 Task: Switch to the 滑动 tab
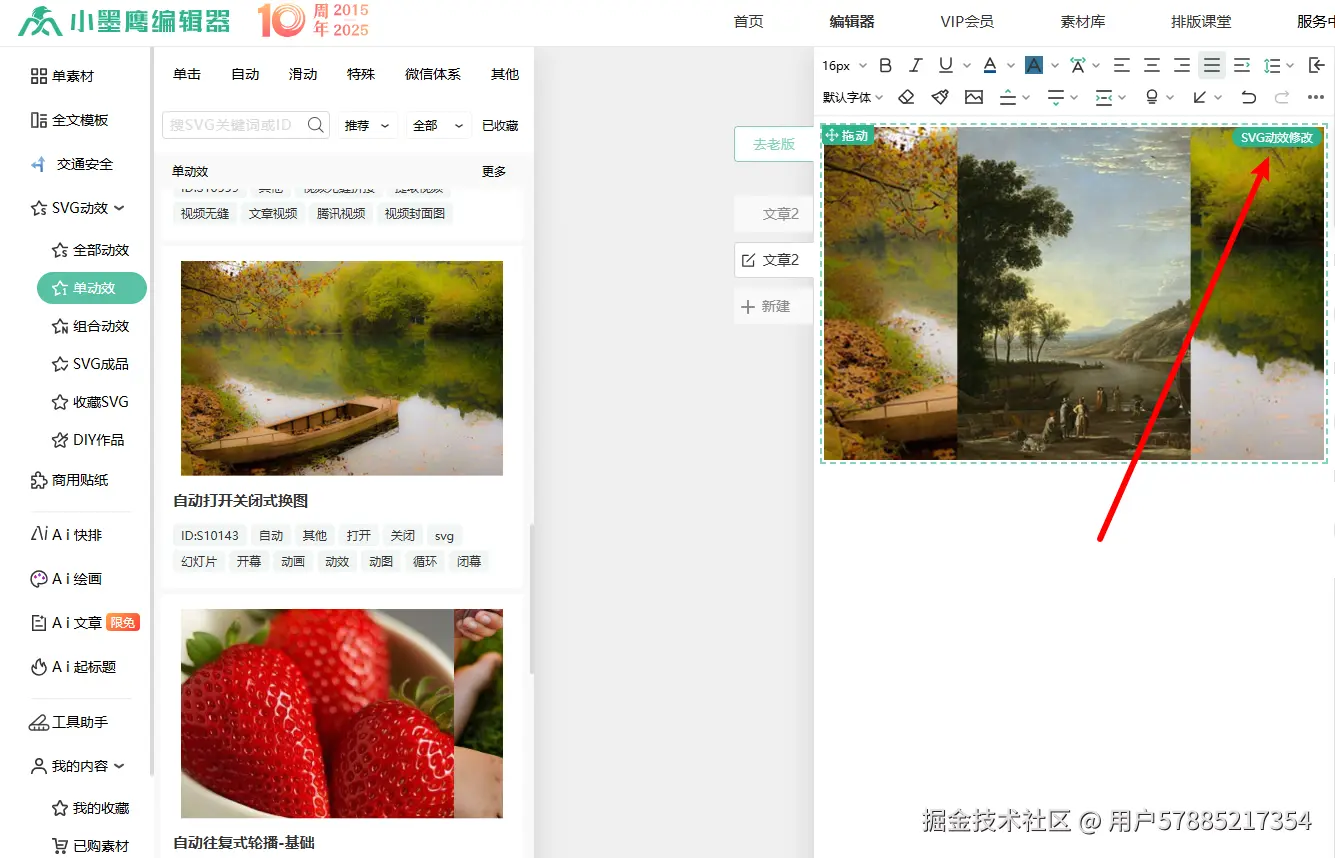click(303, 74)
